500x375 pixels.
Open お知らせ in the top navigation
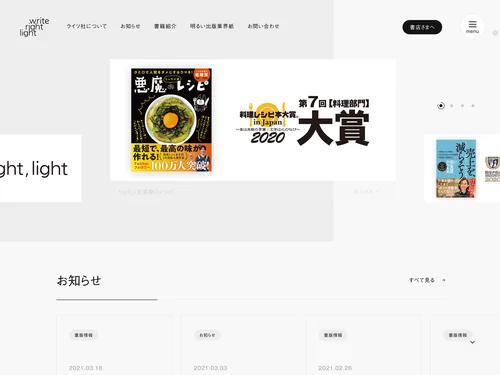point(130,26)
